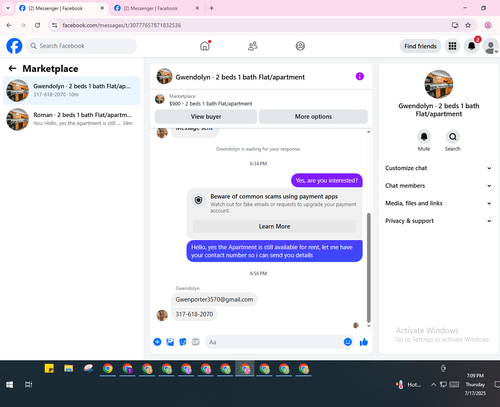Click the chat scrollbar down arrow
This screenshot has height=407, width=500.
(369, 326)
